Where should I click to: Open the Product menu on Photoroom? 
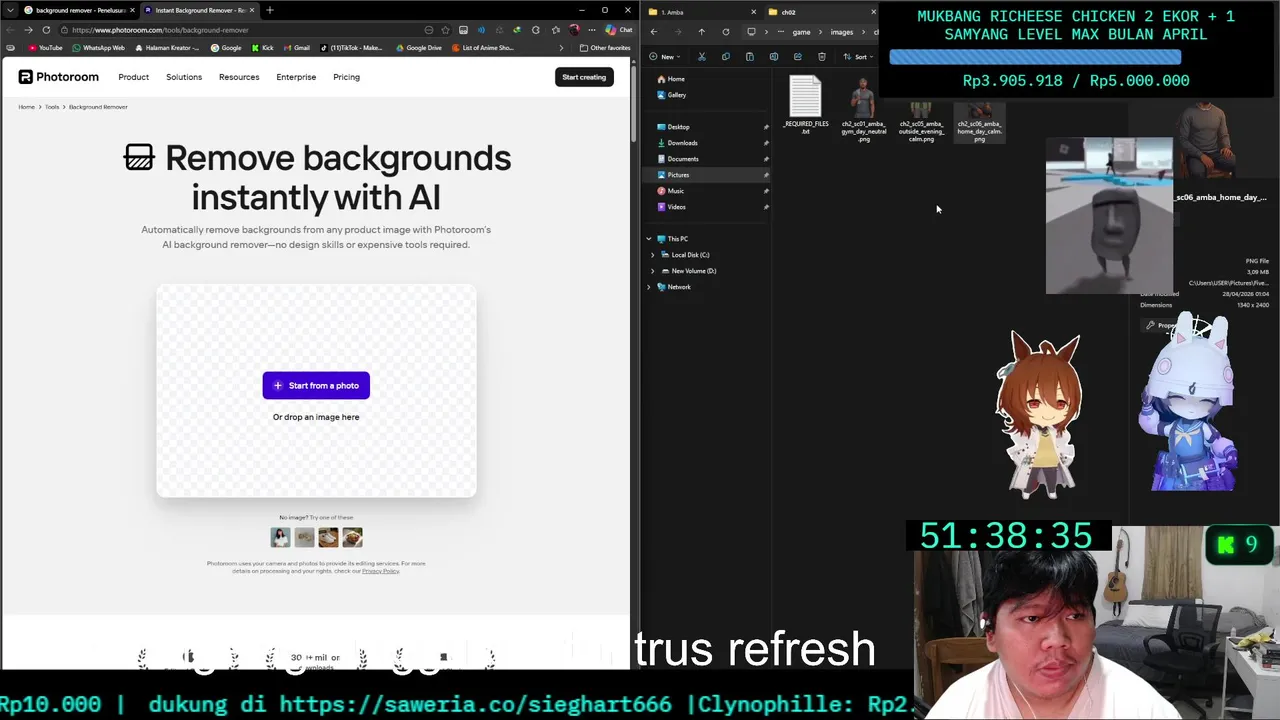(133, 77)
